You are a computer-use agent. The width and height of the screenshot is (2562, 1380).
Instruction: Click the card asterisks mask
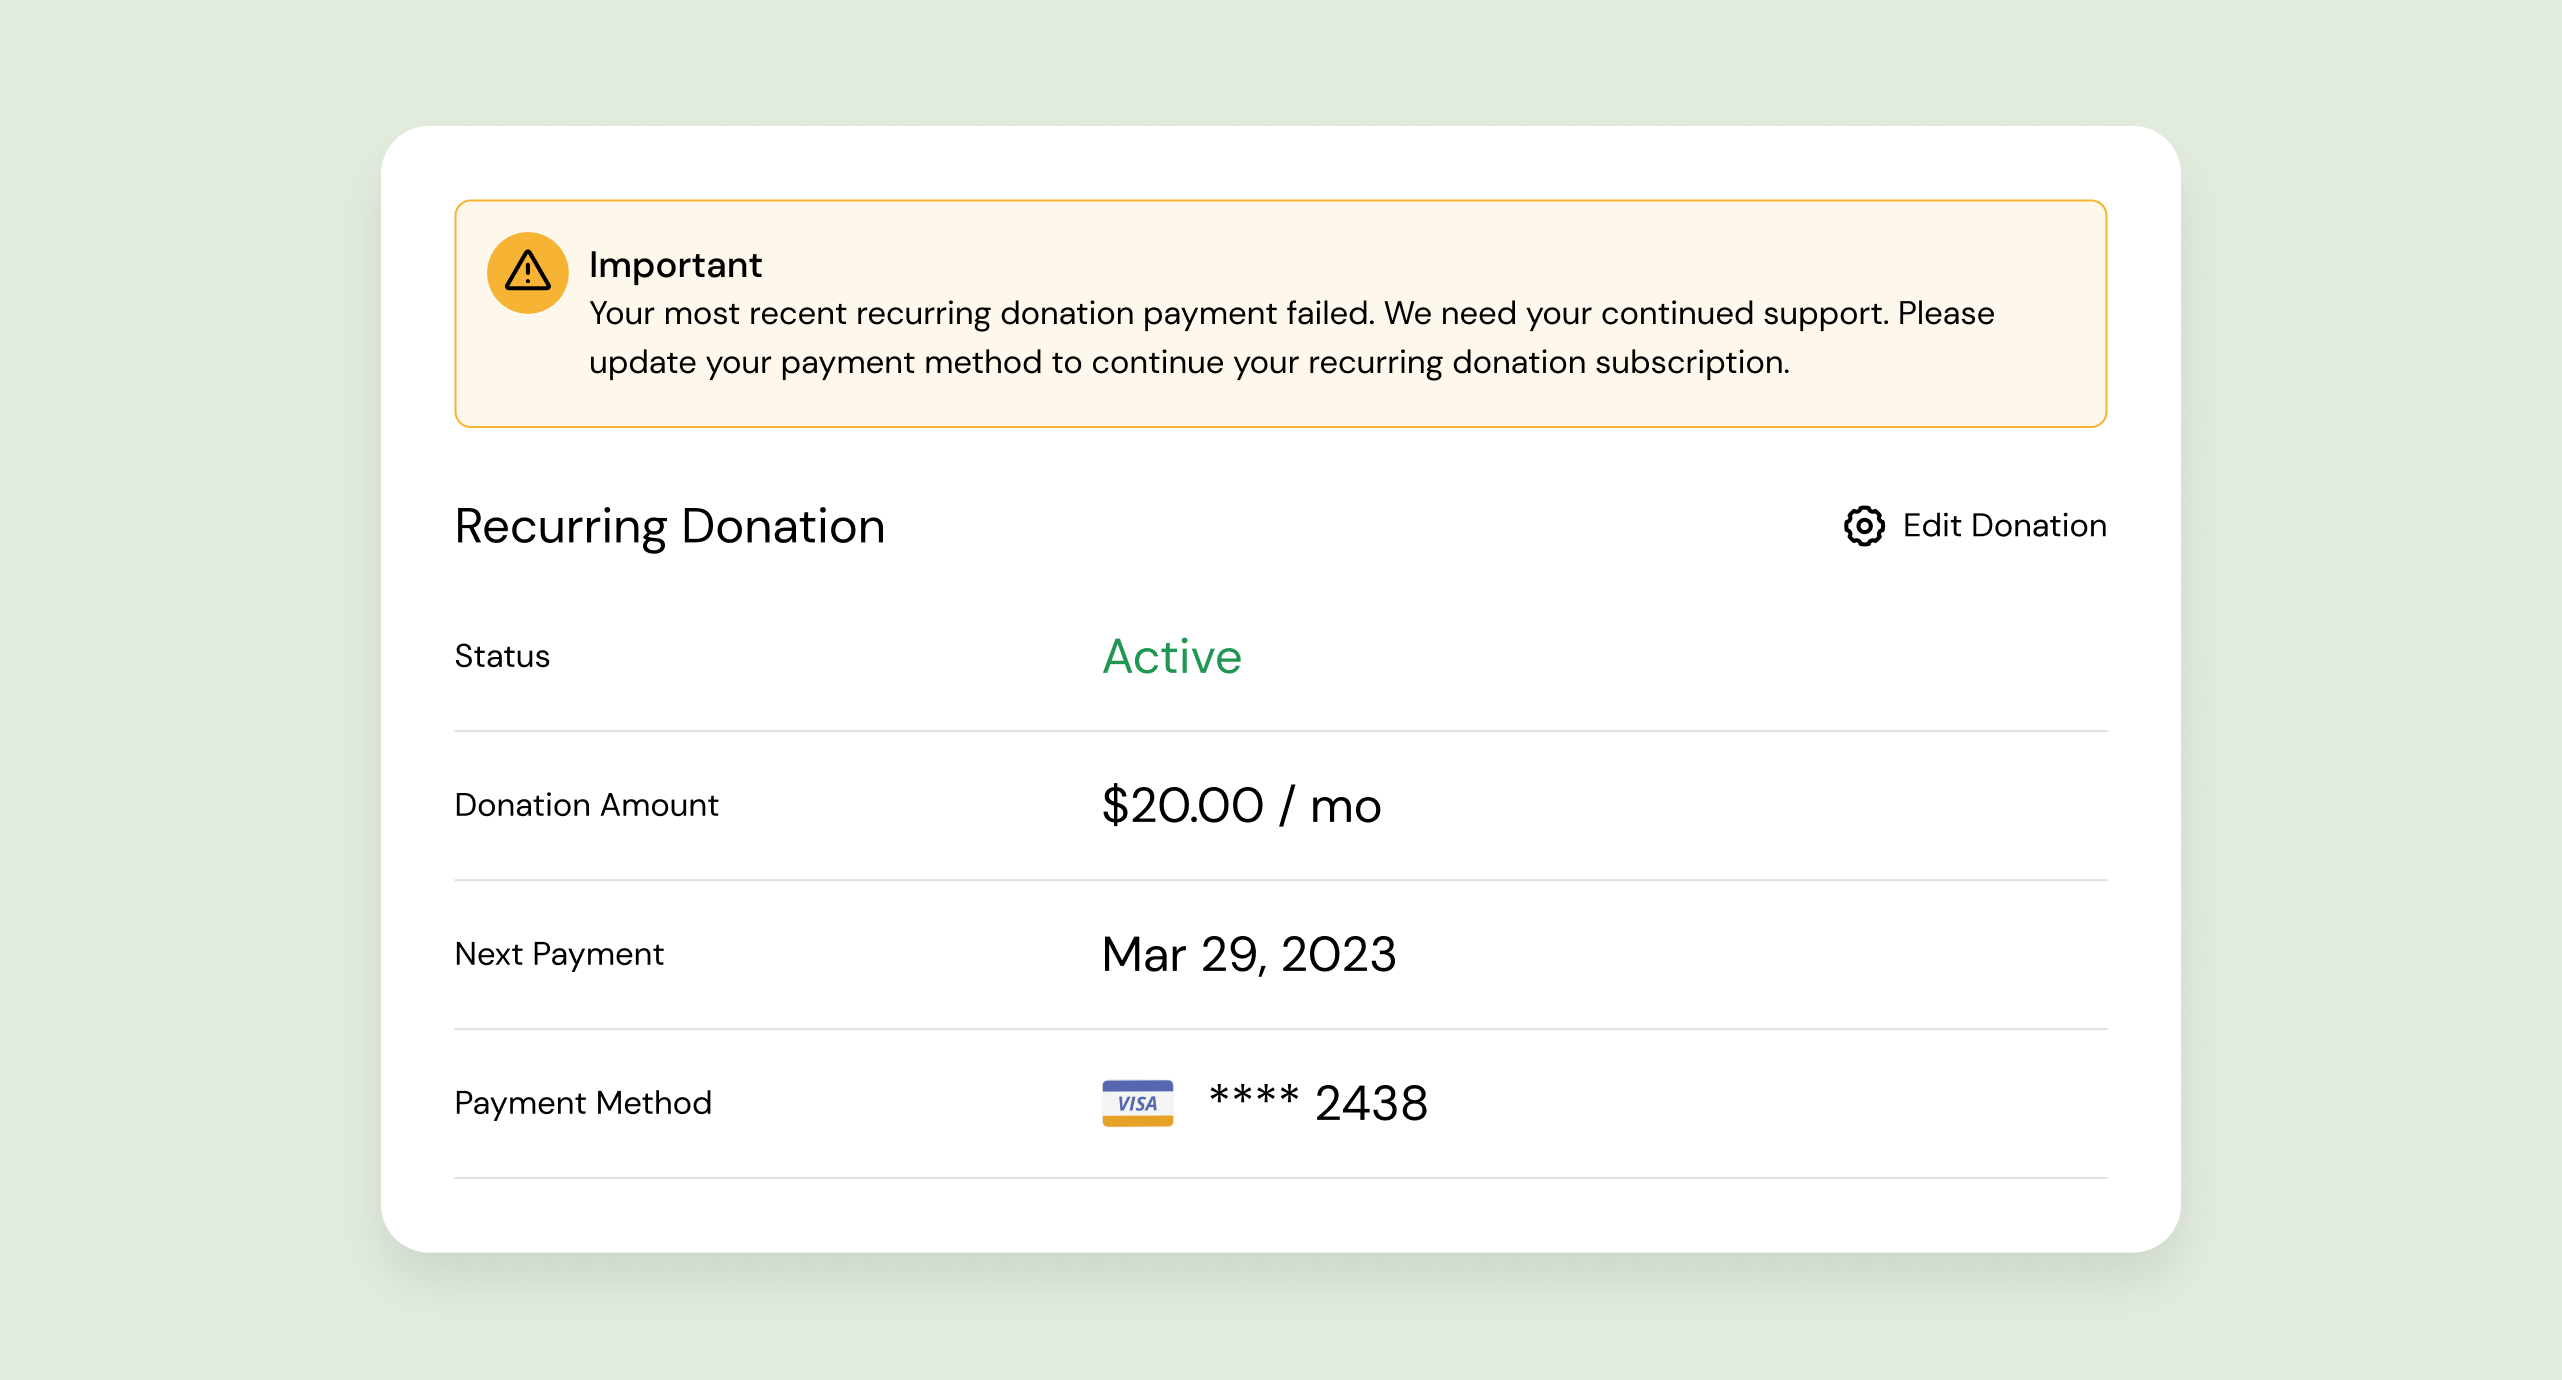(x=1253, y=1098)
